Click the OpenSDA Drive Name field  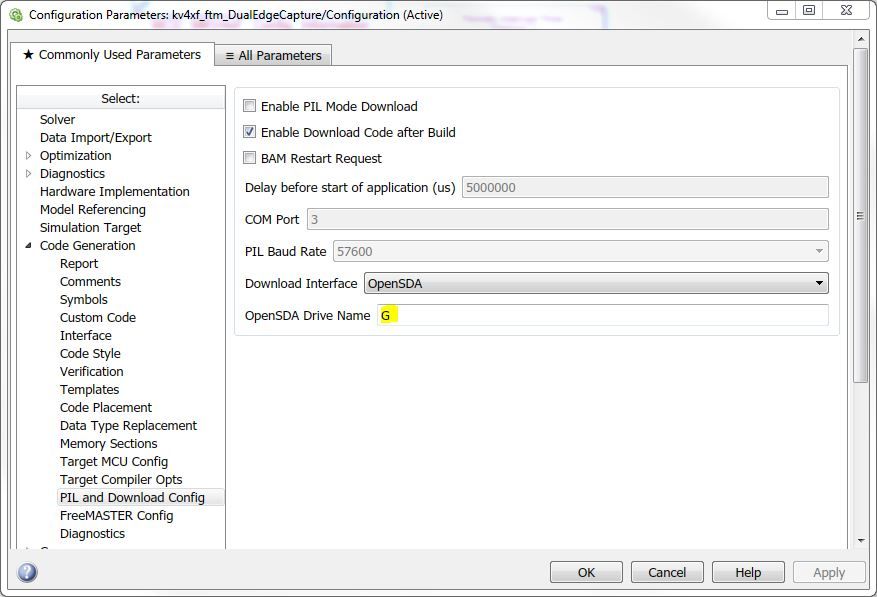point(603,315)
